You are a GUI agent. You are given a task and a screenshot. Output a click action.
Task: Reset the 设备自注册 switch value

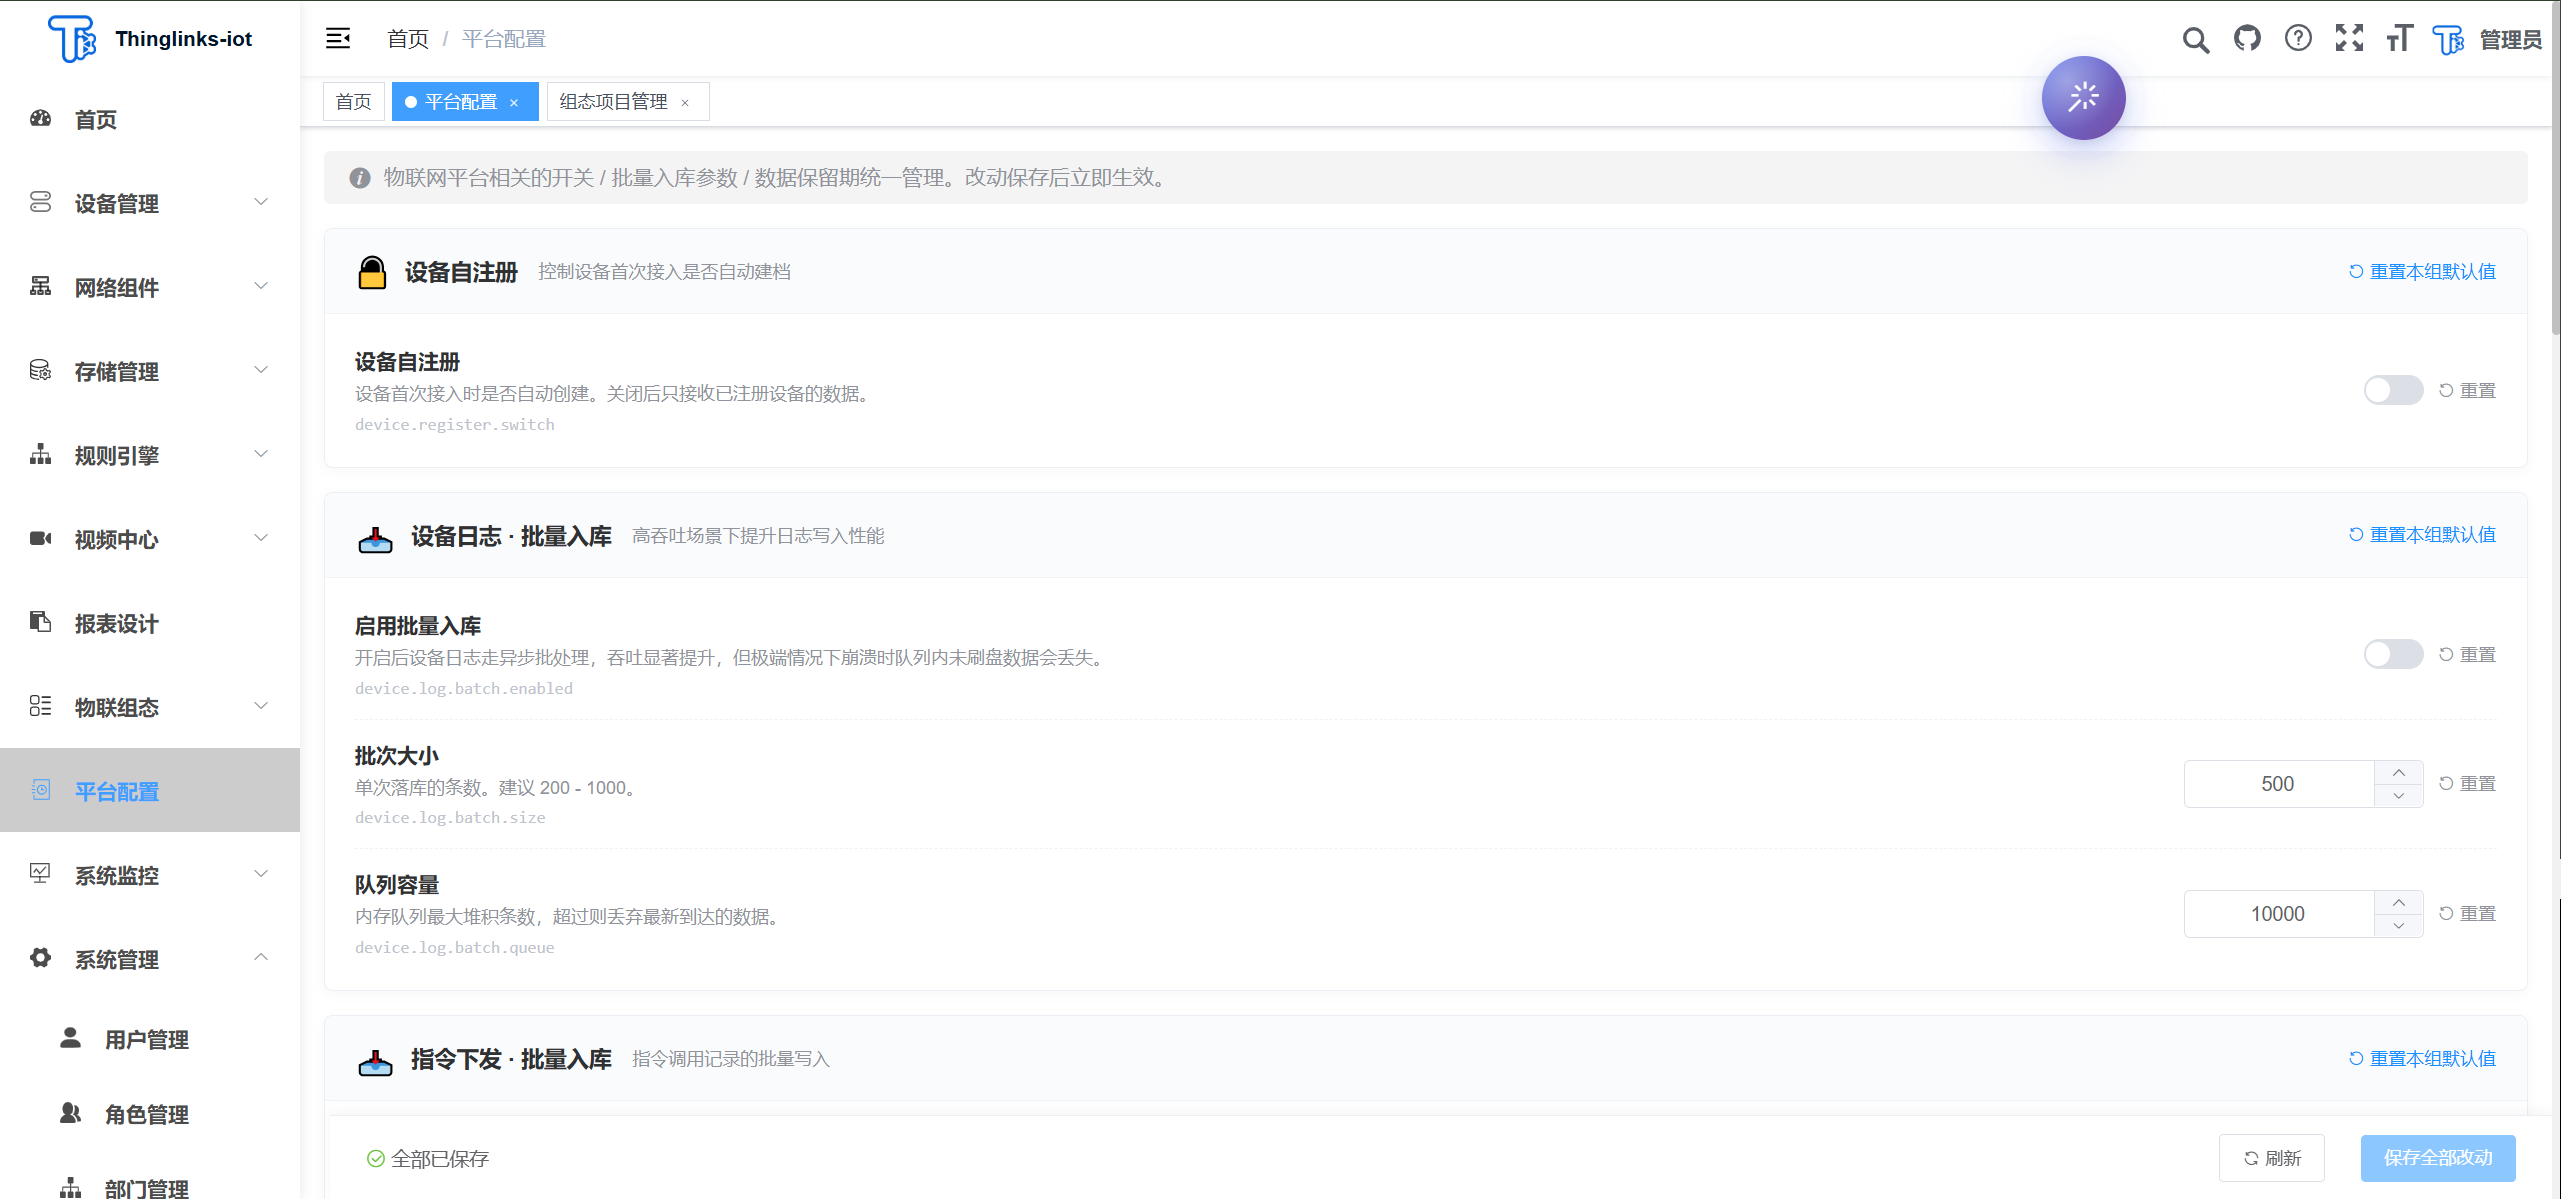tap(2467, 391)
